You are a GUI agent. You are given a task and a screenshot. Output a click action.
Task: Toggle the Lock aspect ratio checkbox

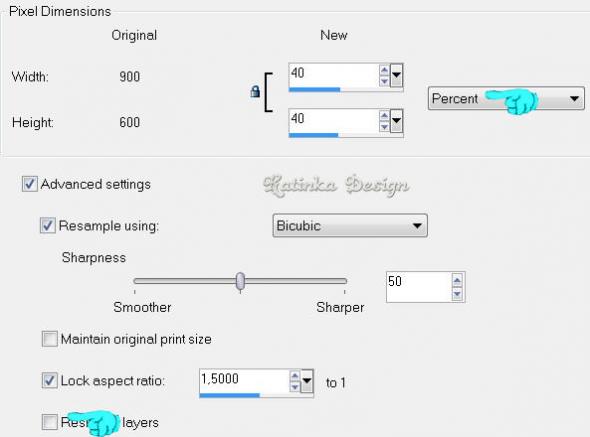pyautogui.click(x=50, y=381)
